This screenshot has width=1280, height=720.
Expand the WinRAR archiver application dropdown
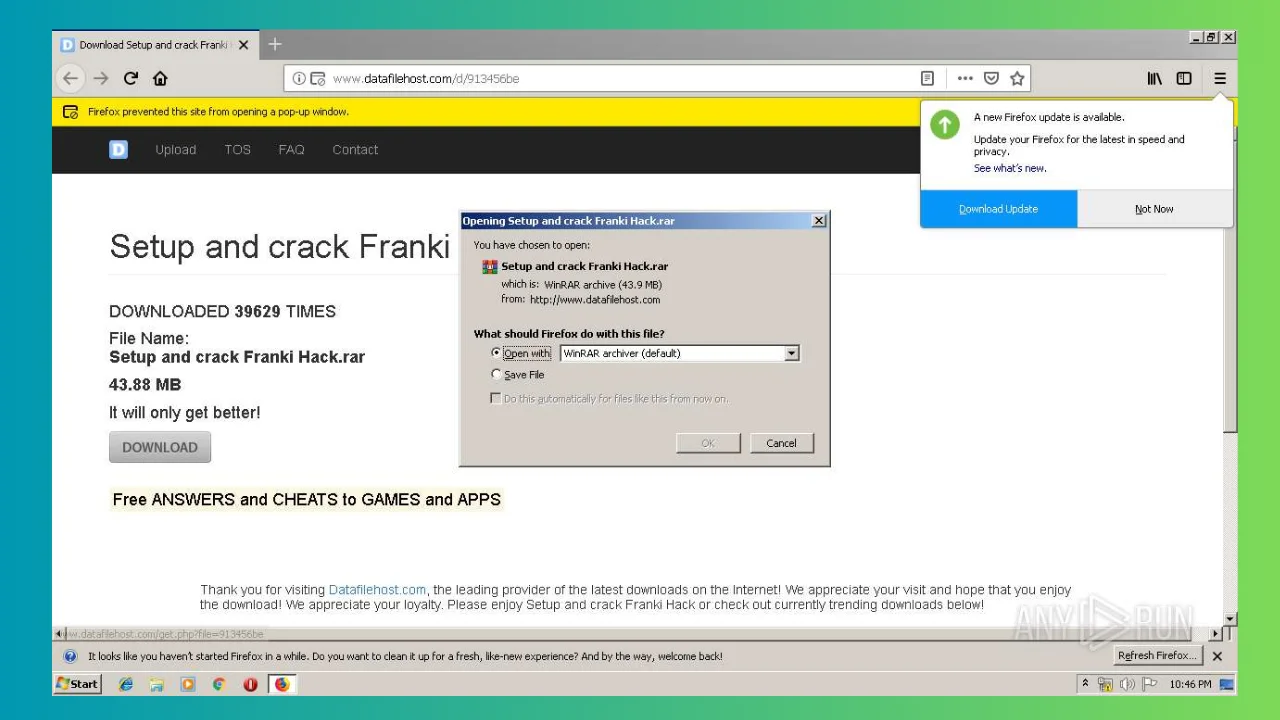point(792,353)
